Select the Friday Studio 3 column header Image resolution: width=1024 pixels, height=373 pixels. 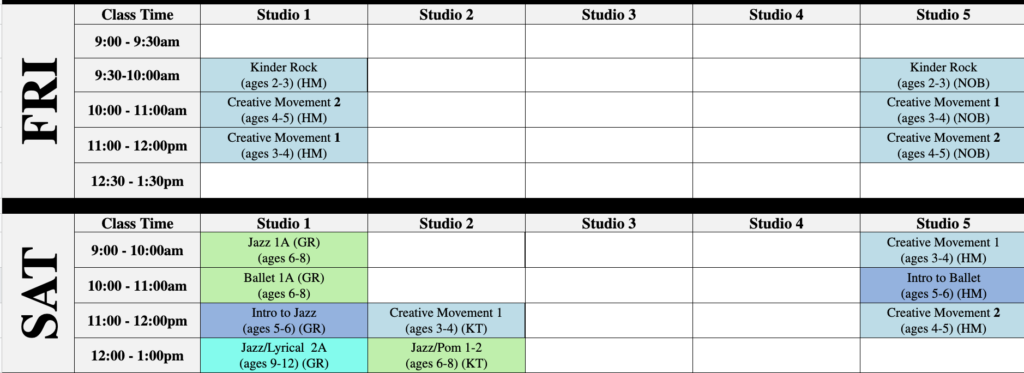(609, 14)
